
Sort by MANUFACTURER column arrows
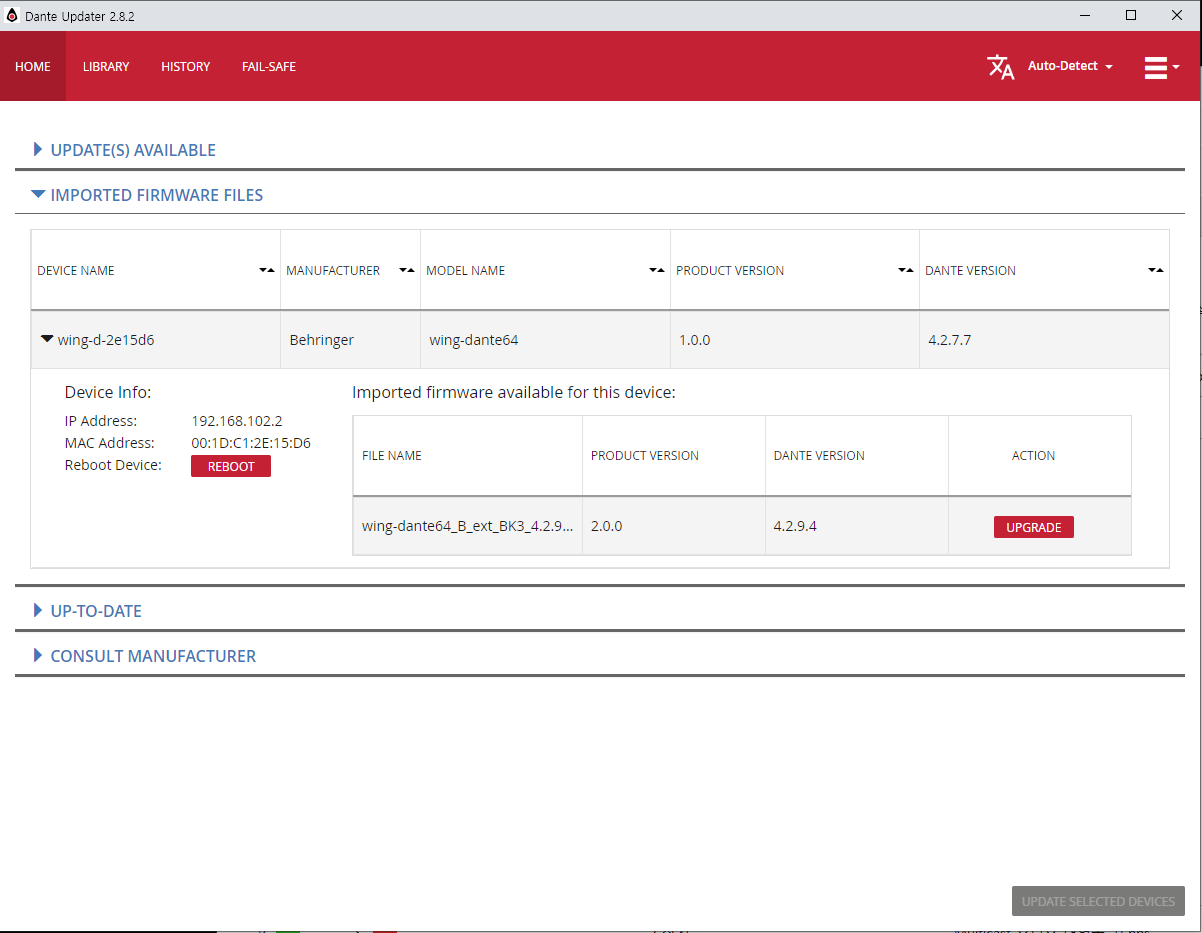point(407,271)
